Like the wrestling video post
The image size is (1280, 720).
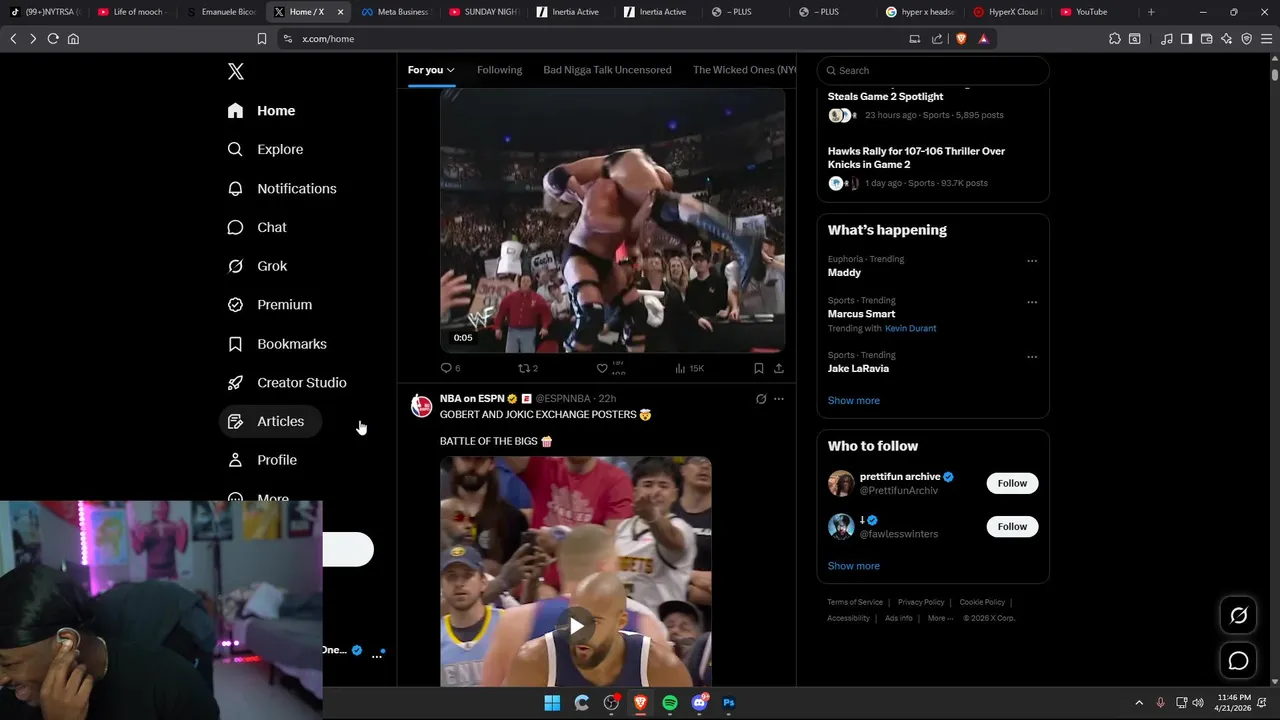pyautogui.click(x=602, y=368)
